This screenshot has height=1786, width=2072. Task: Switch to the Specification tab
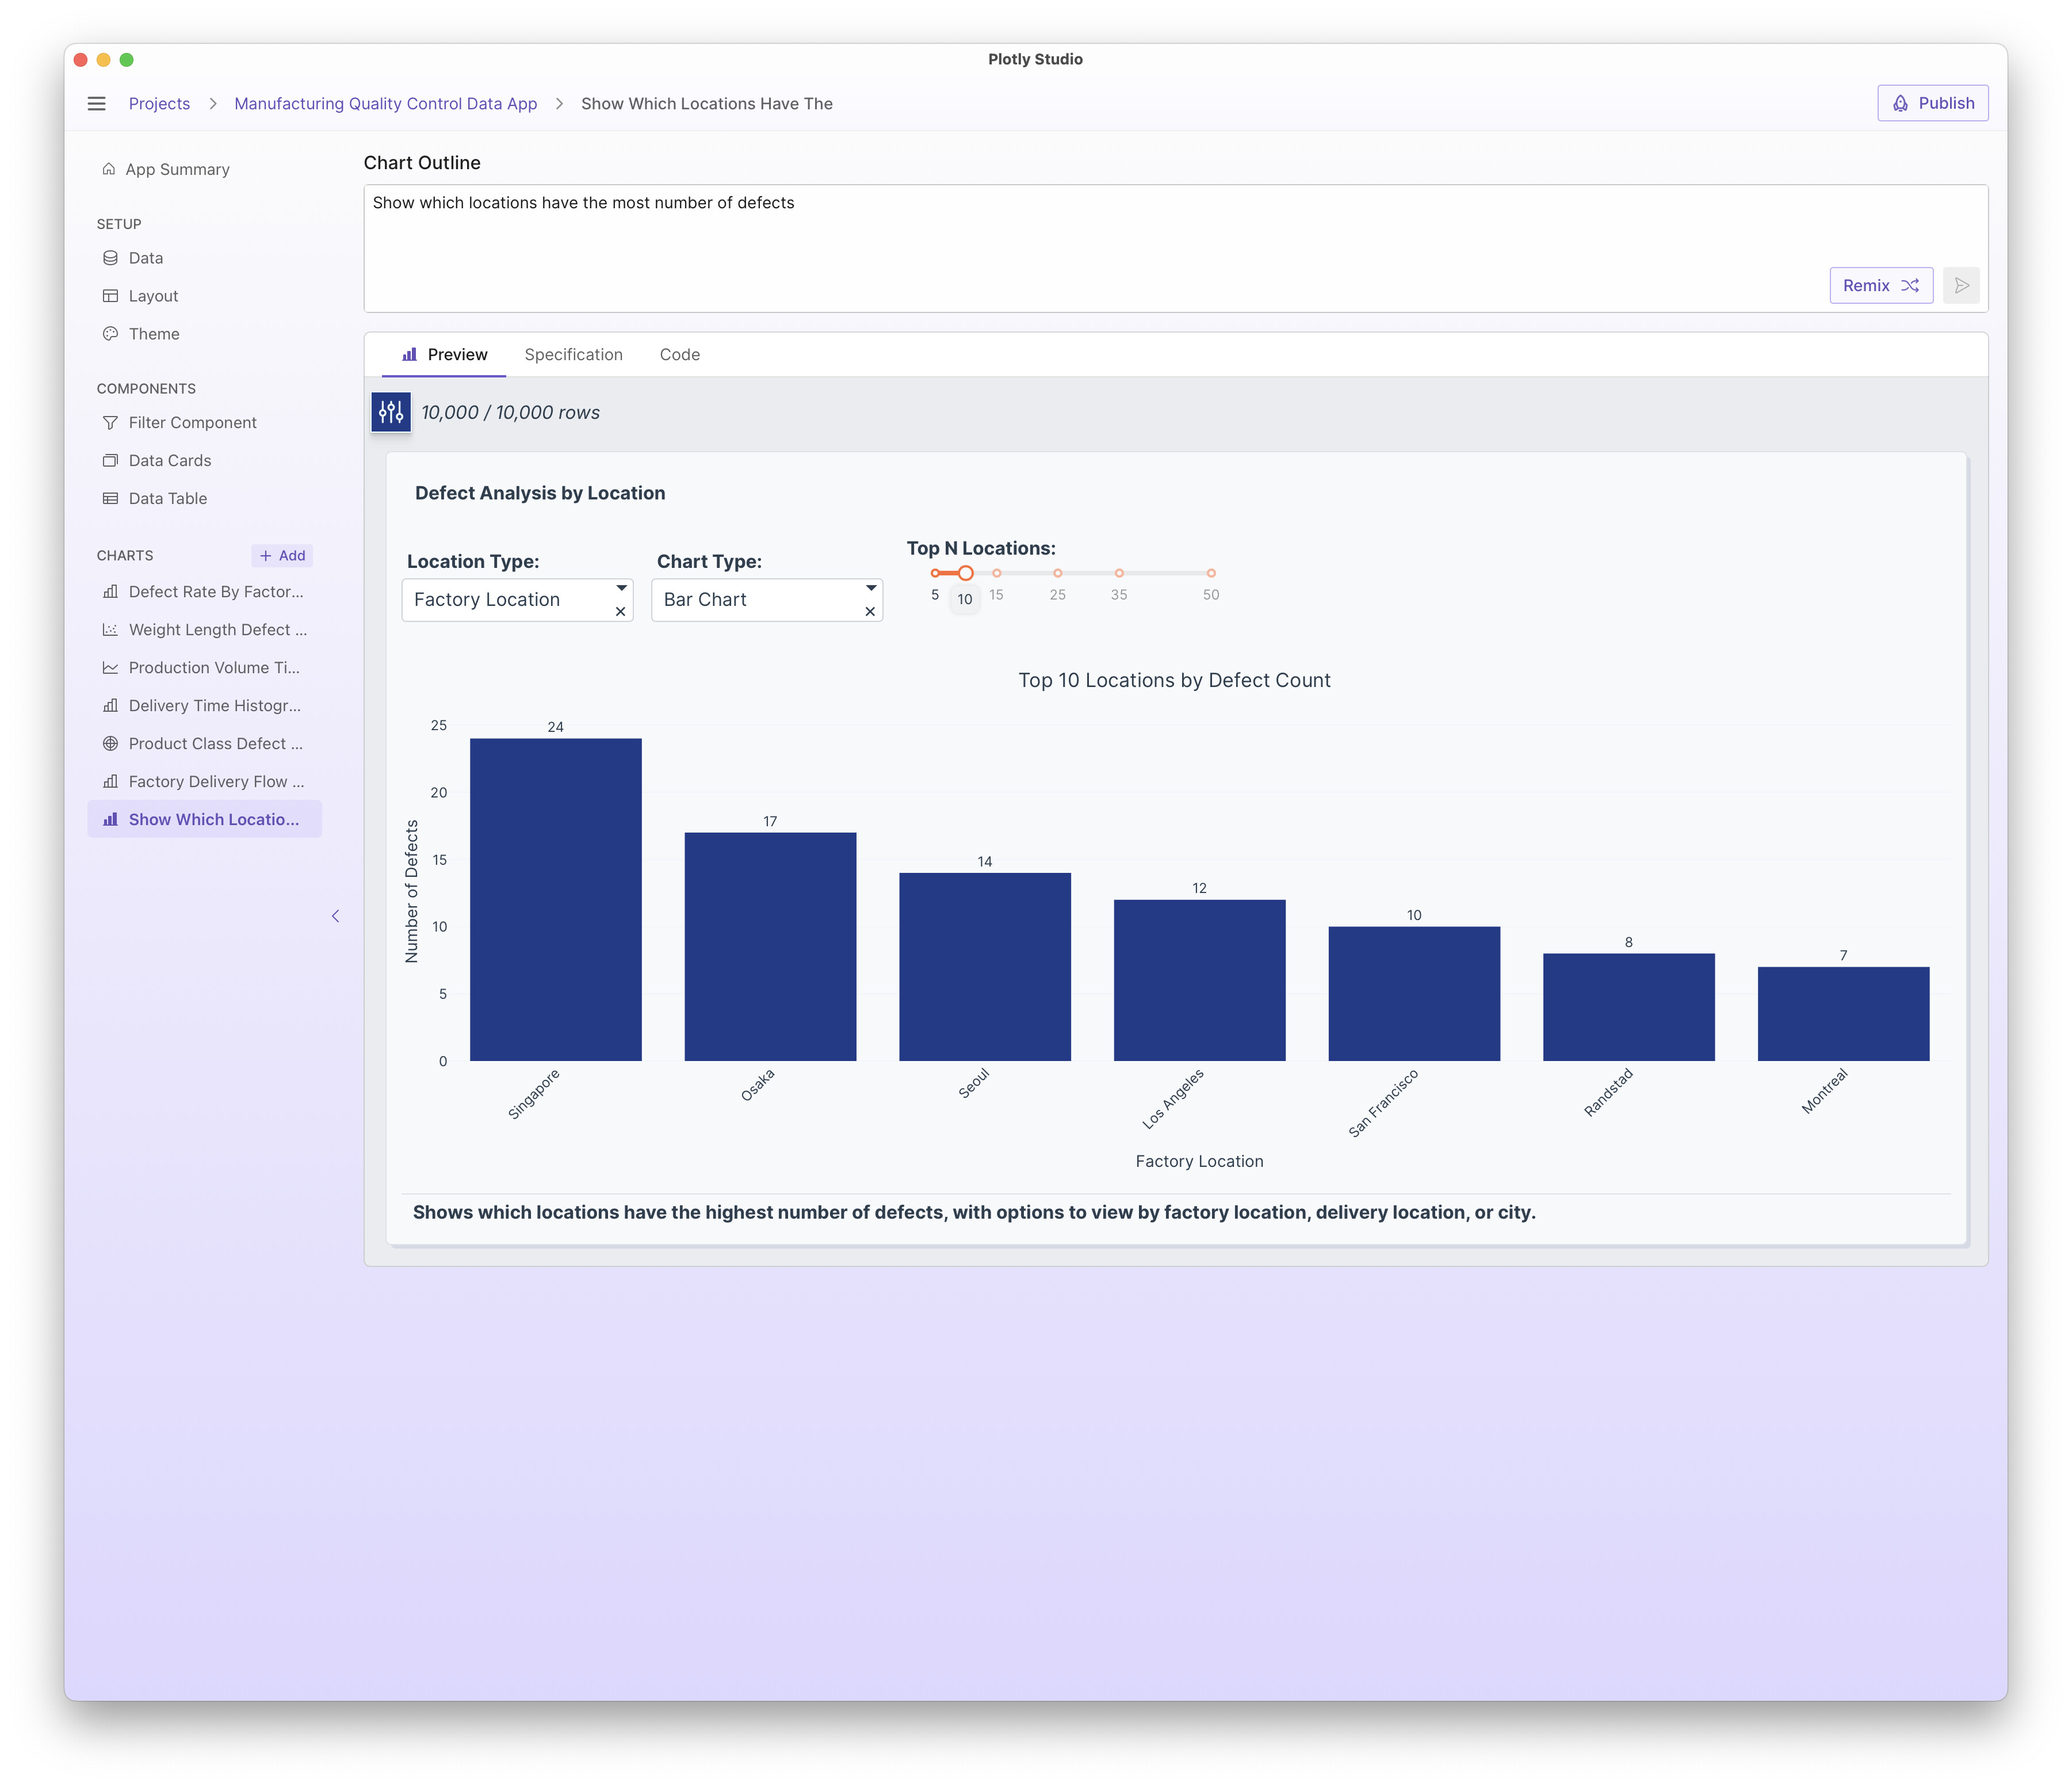(573, 355)
